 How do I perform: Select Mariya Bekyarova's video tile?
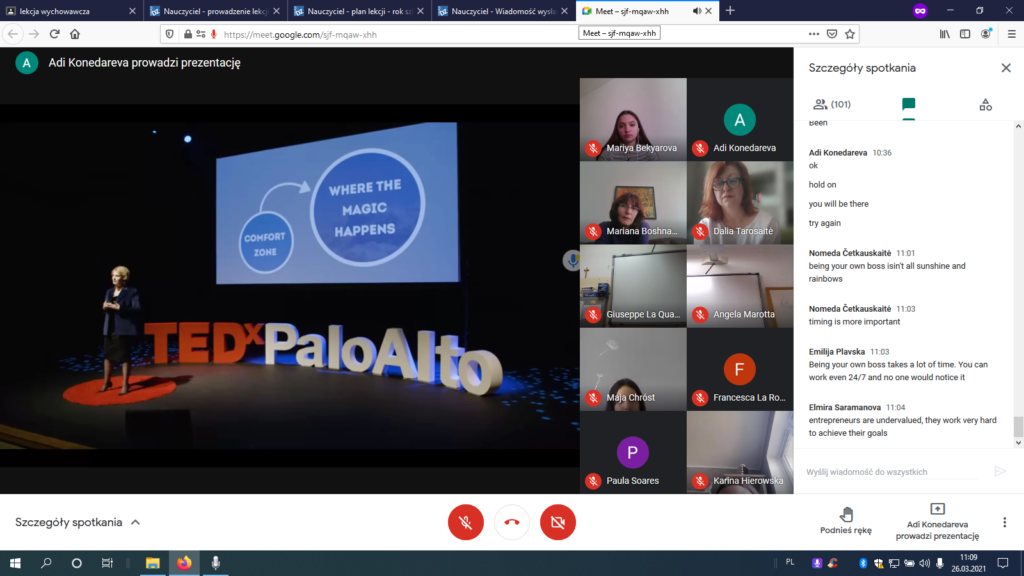(x=633, y=119)
